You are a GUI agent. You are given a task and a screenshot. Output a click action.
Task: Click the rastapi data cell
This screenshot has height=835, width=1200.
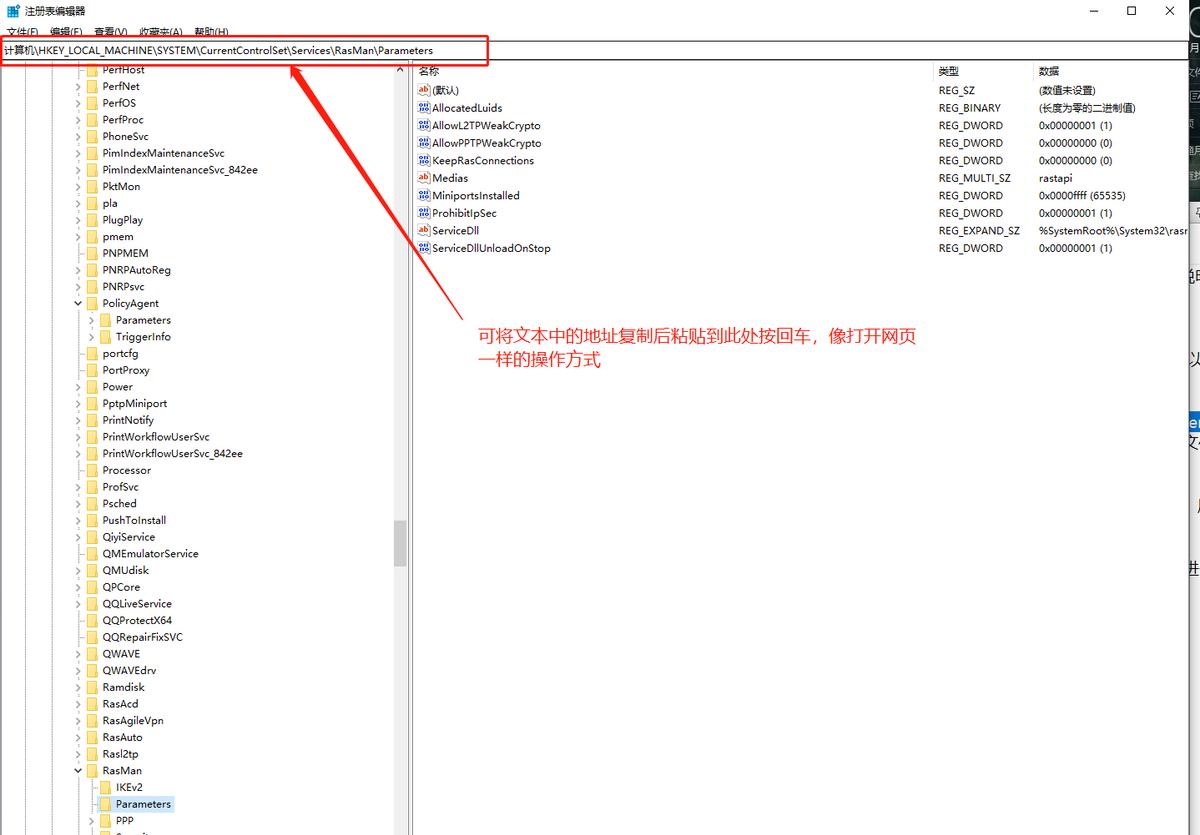[1055, 178]
